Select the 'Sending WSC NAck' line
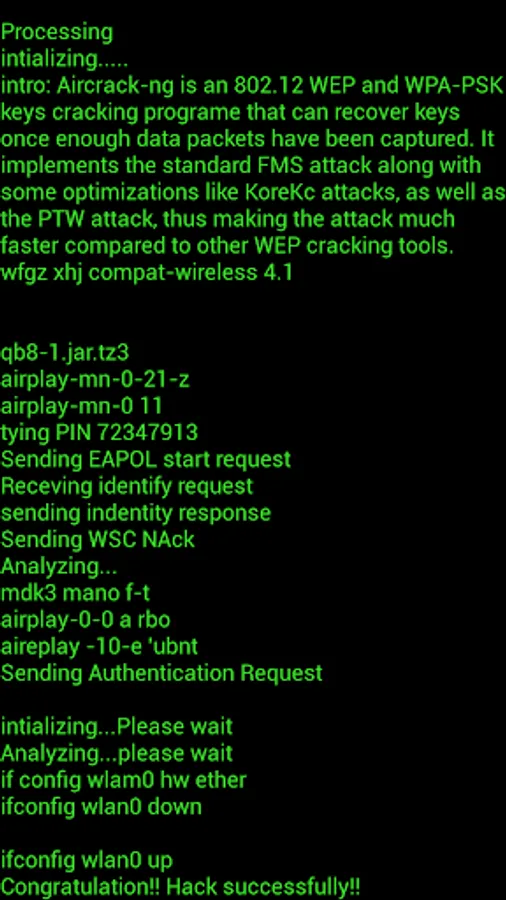This screenshot has height=900, width=506. [x=98, y=539]
